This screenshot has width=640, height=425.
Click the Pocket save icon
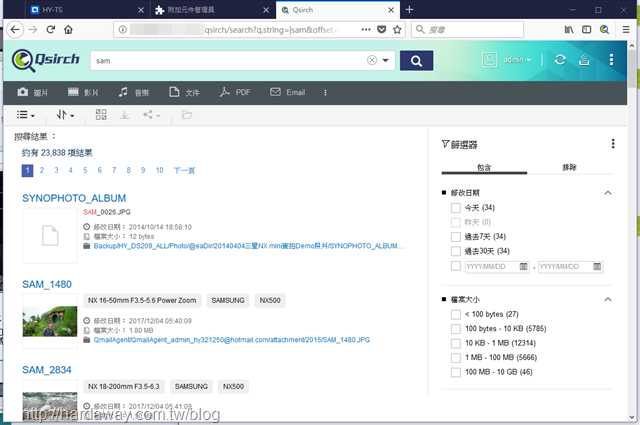click(x=382, y=29)
